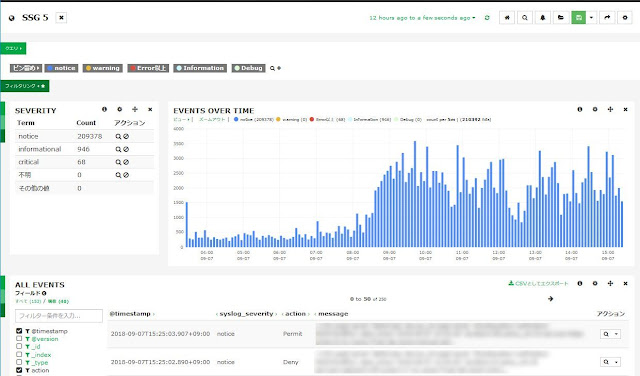The height and width of the screenshot is (376, 640).
Task: Exclude critical term with ban icon
Action: point(126,162)
